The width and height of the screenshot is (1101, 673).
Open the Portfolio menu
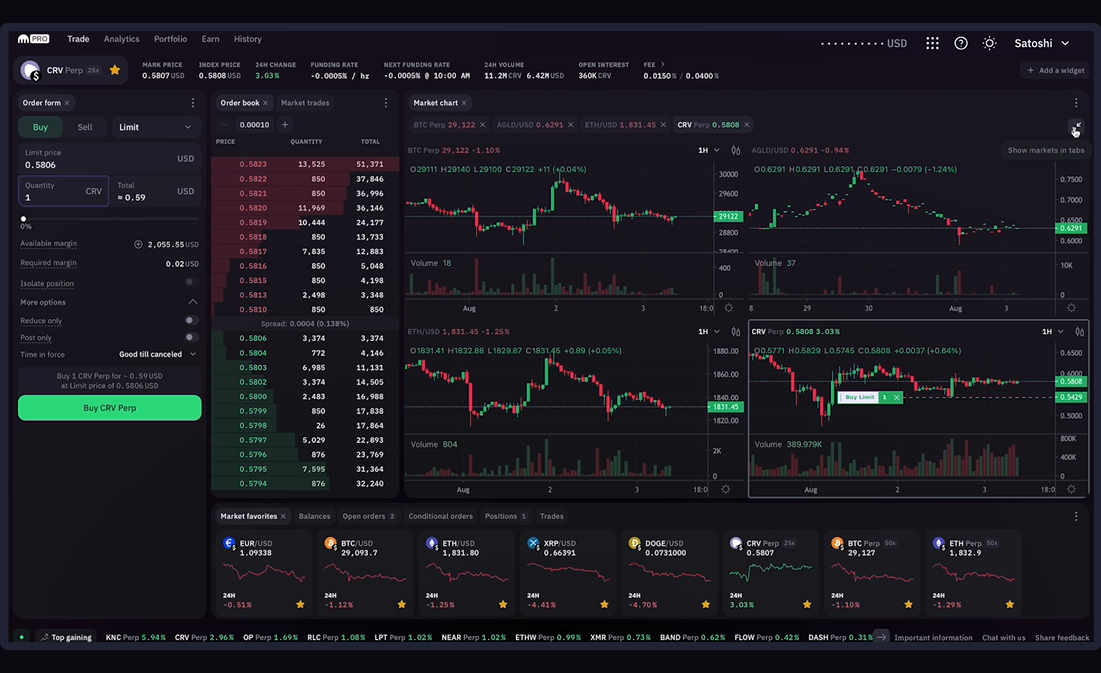pyautogui.click(x=170, y=39)
